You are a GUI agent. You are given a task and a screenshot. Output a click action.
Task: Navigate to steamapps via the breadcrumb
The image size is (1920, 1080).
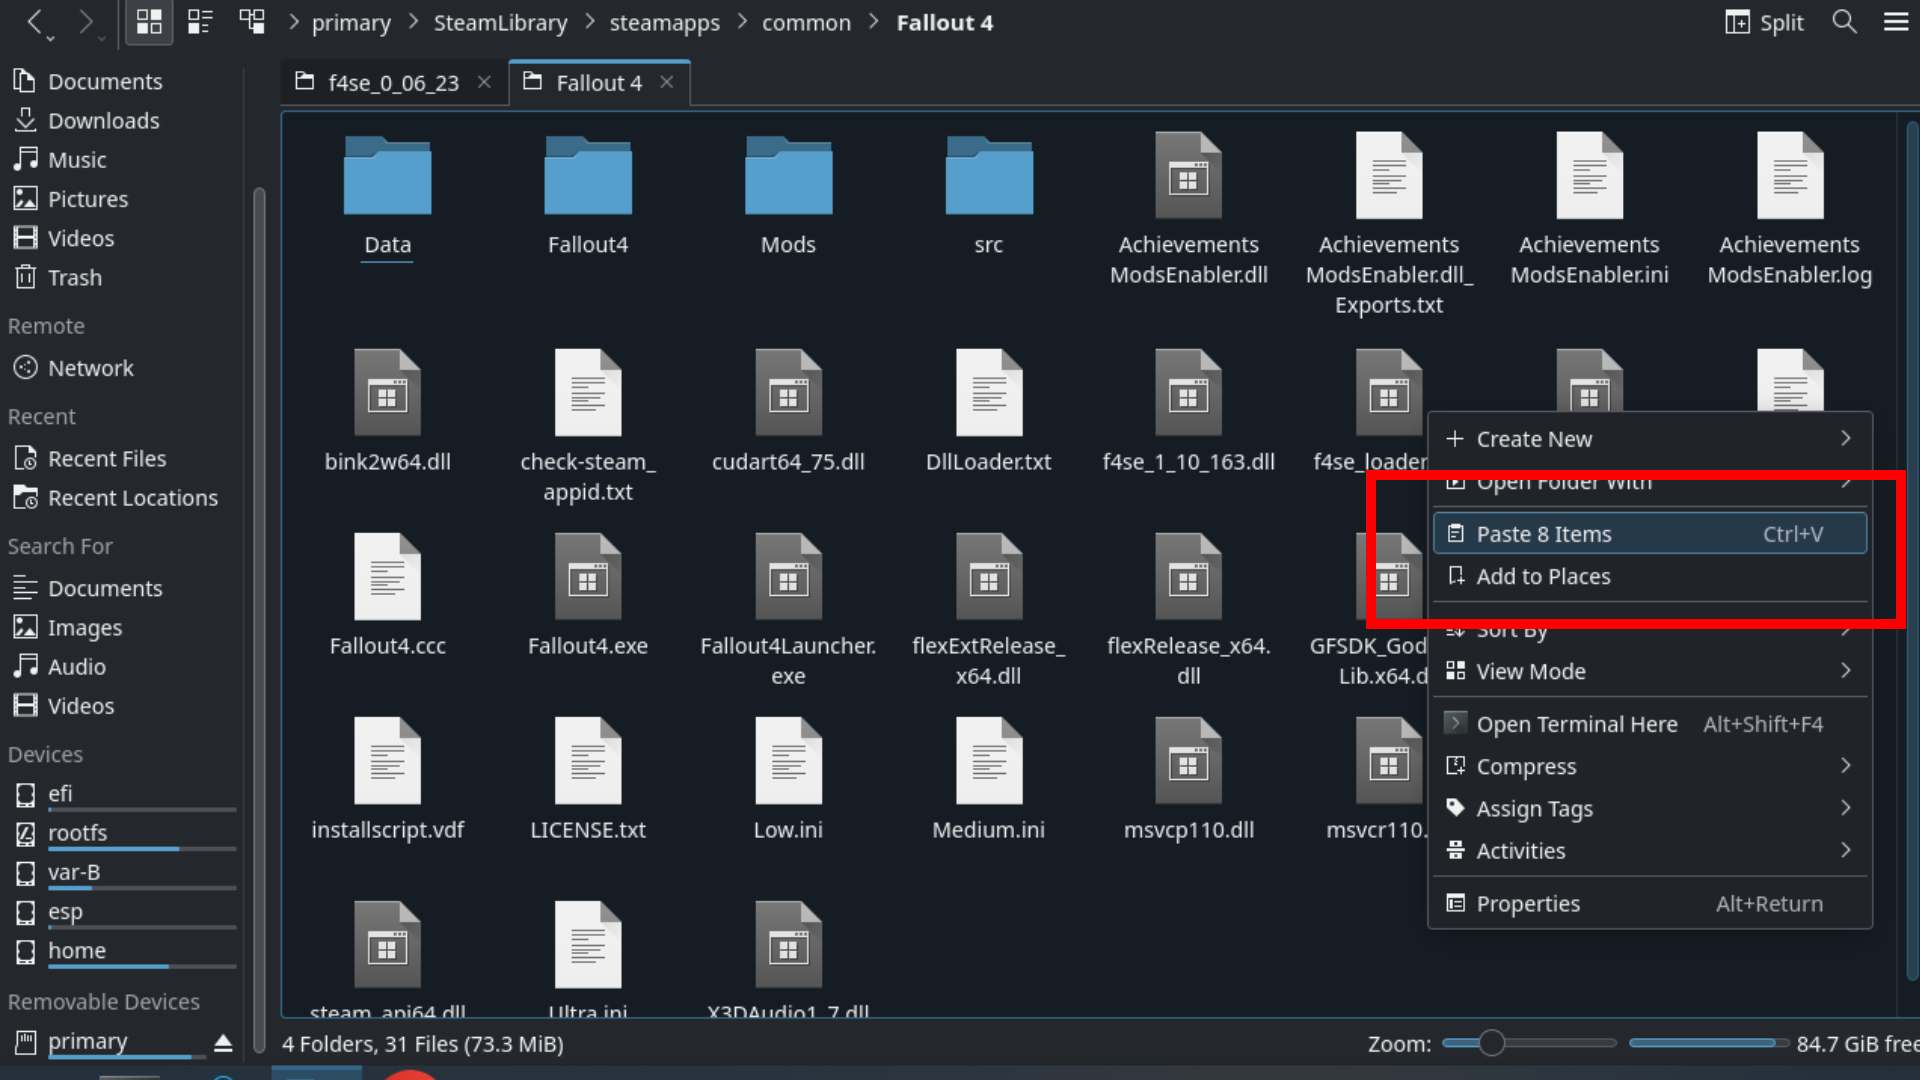coord(664,22)
